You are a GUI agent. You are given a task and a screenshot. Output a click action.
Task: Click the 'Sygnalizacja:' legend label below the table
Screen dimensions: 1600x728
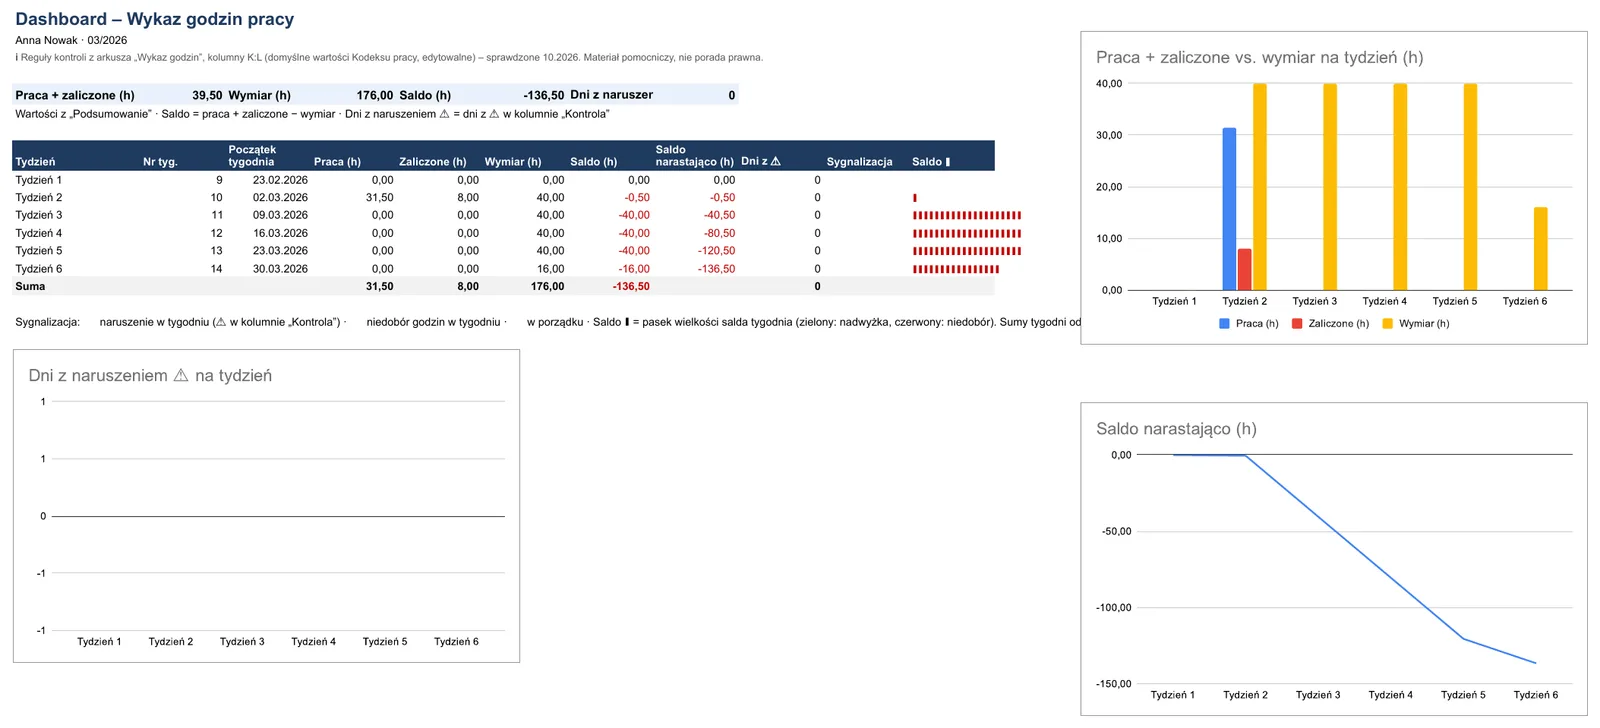(47, 322)
